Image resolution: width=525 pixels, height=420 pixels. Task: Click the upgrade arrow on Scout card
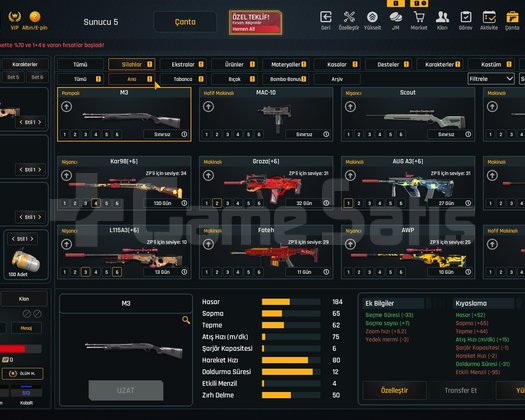pyautogui.click(x=350, y=107)
